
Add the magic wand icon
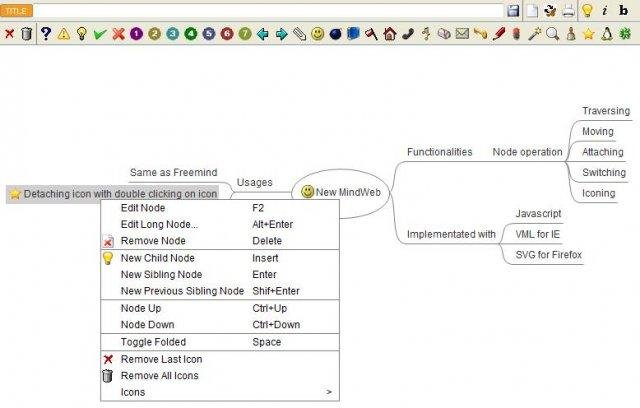(x=534, y=33)
